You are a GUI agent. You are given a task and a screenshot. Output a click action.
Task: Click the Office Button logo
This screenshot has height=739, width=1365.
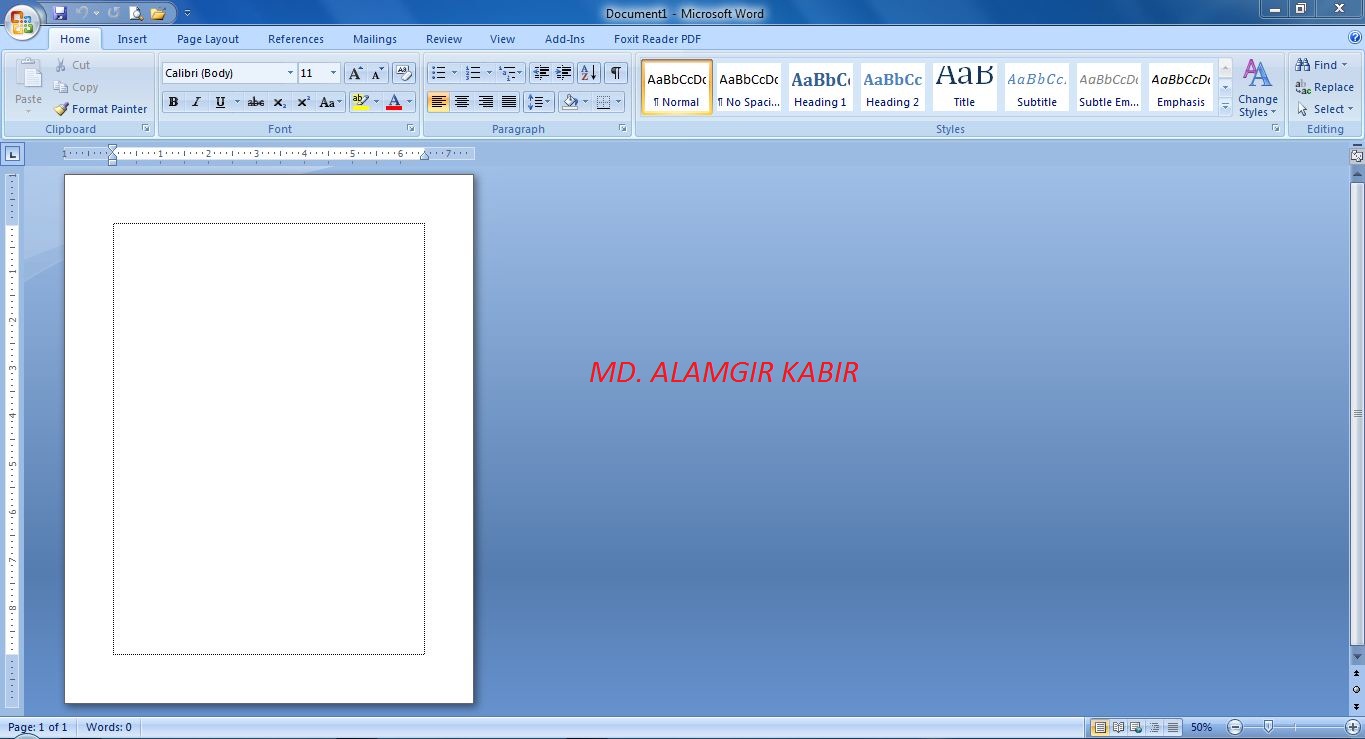coord(21,21)
